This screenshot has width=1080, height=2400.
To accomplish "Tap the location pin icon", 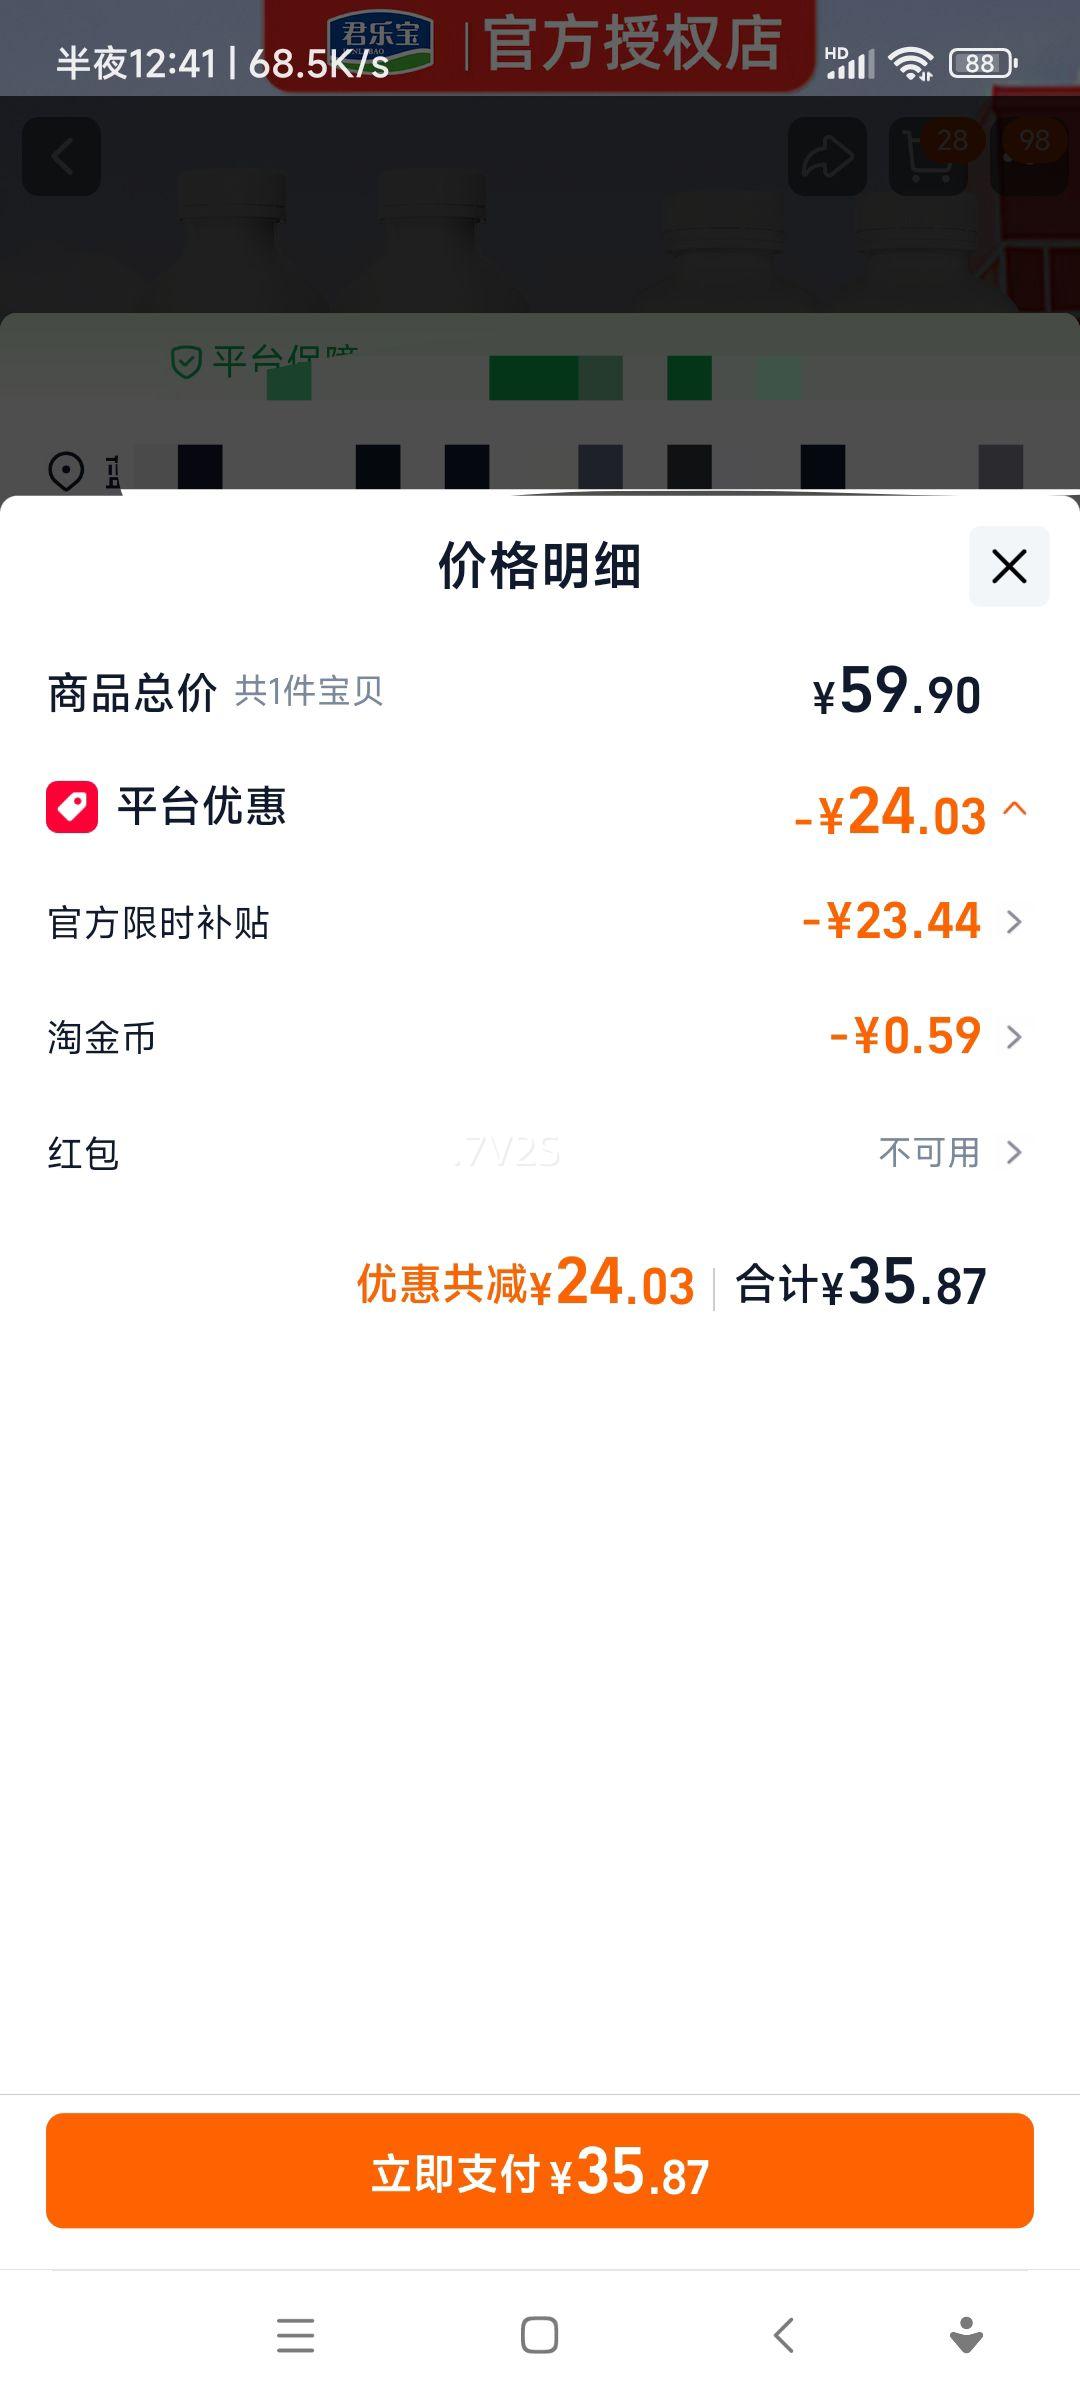I will (x=67, y=471).
